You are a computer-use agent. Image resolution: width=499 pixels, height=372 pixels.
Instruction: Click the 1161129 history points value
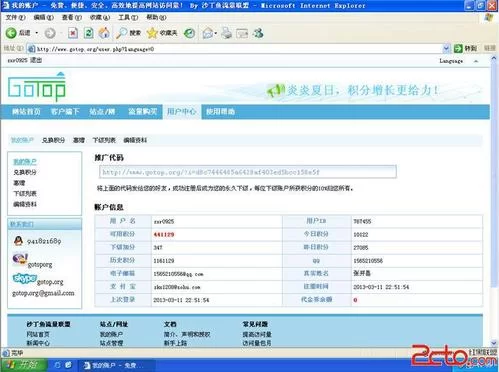[x=164, y=261]
